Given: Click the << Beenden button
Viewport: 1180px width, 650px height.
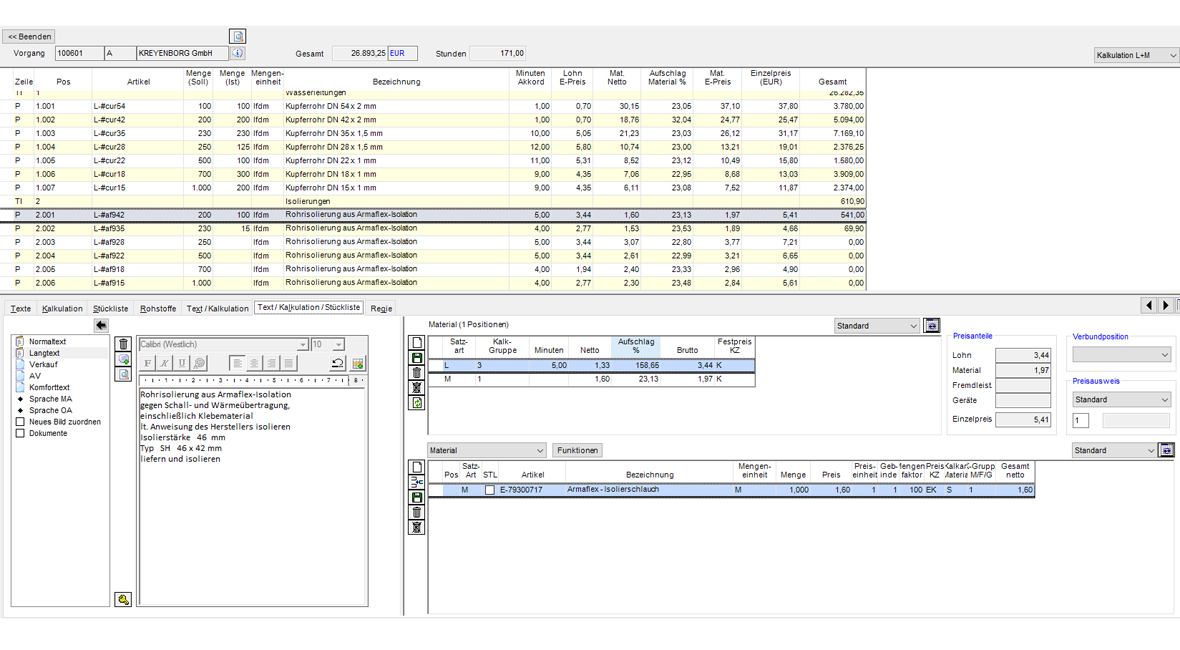Looking at the screenshot, I should 30,37.
